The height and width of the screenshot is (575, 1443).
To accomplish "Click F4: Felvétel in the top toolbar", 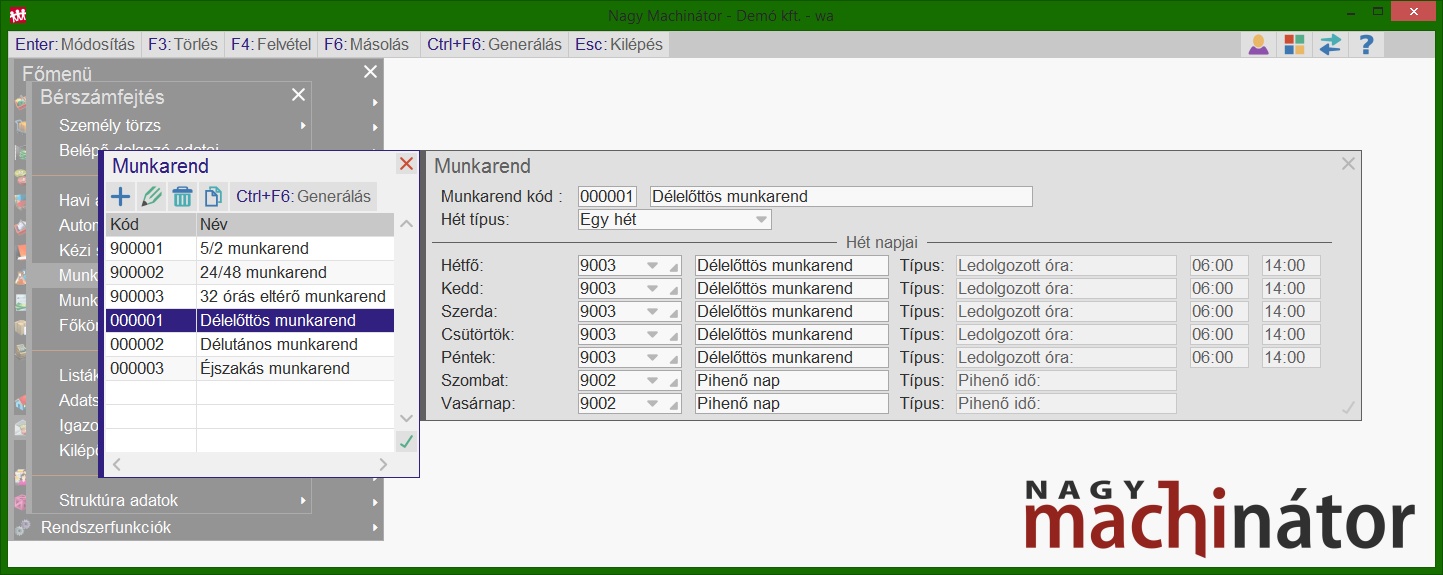I will [x=271, y=45].
